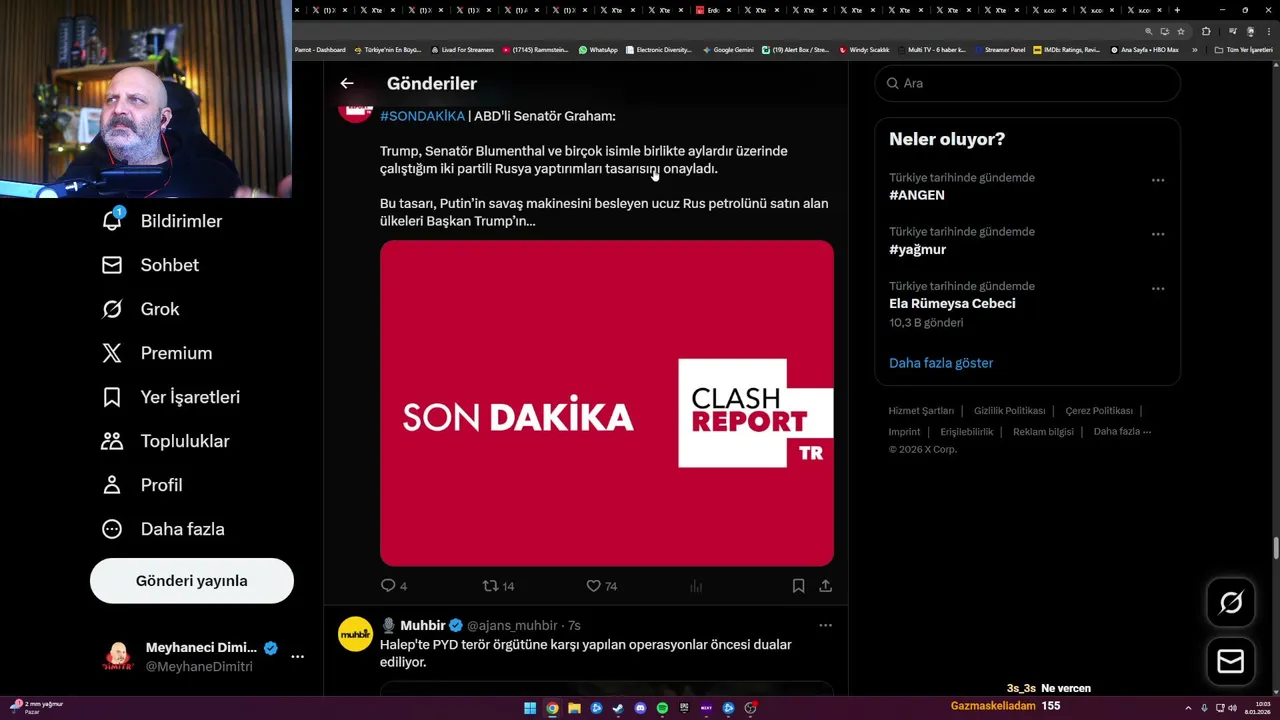The width and height of the screenshot is (1280, 720).
Task: Open the Streamer Panel bookmark
Action: [x=1000, y=50]
